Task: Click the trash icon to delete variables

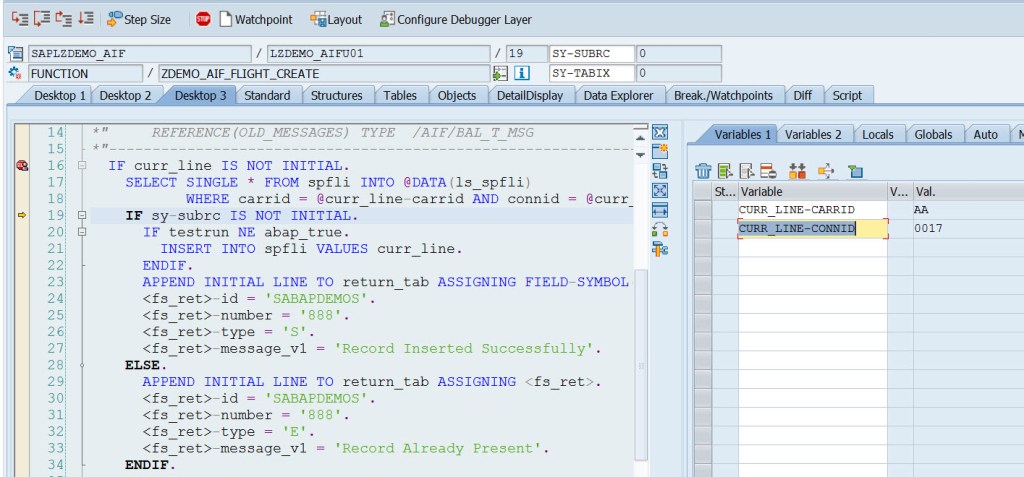Action: point(703,171)
